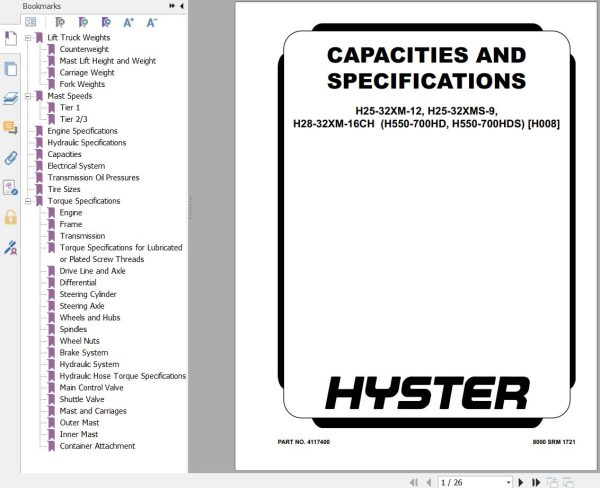Increase bookmark text size

(128, 22)
